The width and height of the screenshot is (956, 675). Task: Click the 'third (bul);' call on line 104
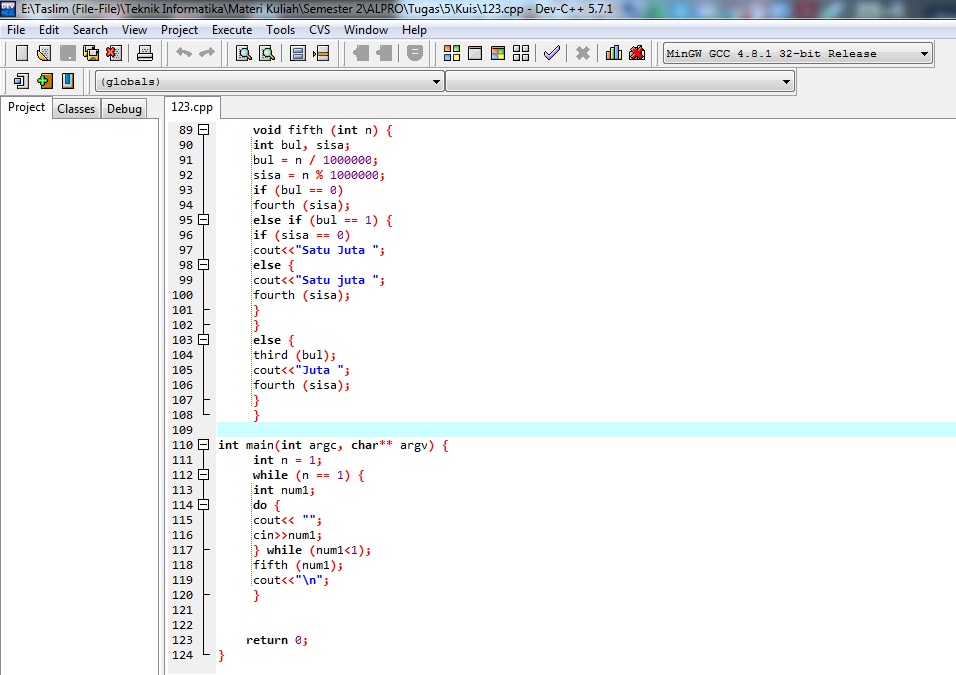(294, 355)
